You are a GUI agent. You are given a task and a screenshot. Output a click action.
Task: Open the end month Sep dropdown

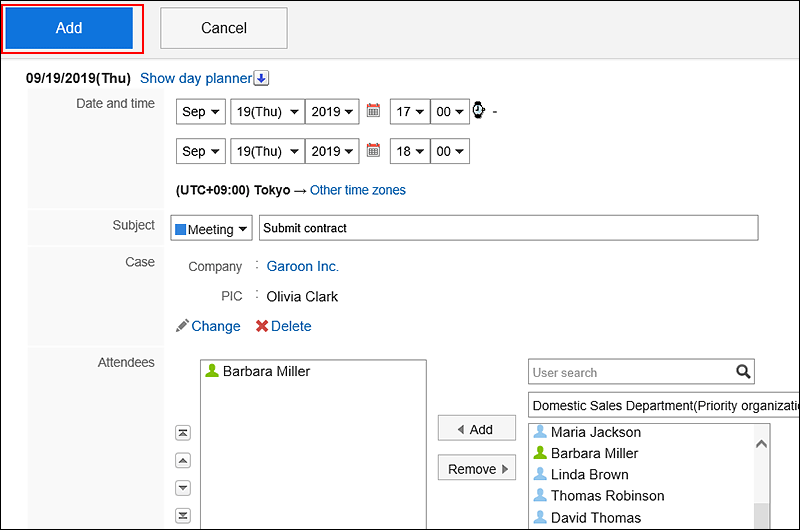coord(201,151)
